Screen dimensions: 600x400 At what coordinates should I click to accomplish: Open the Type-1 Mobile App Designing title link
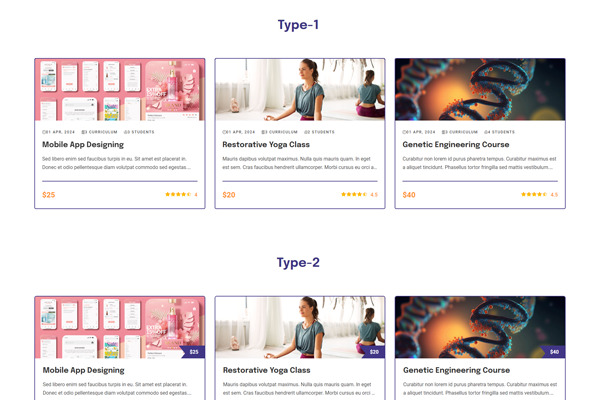tap(83, 144)
